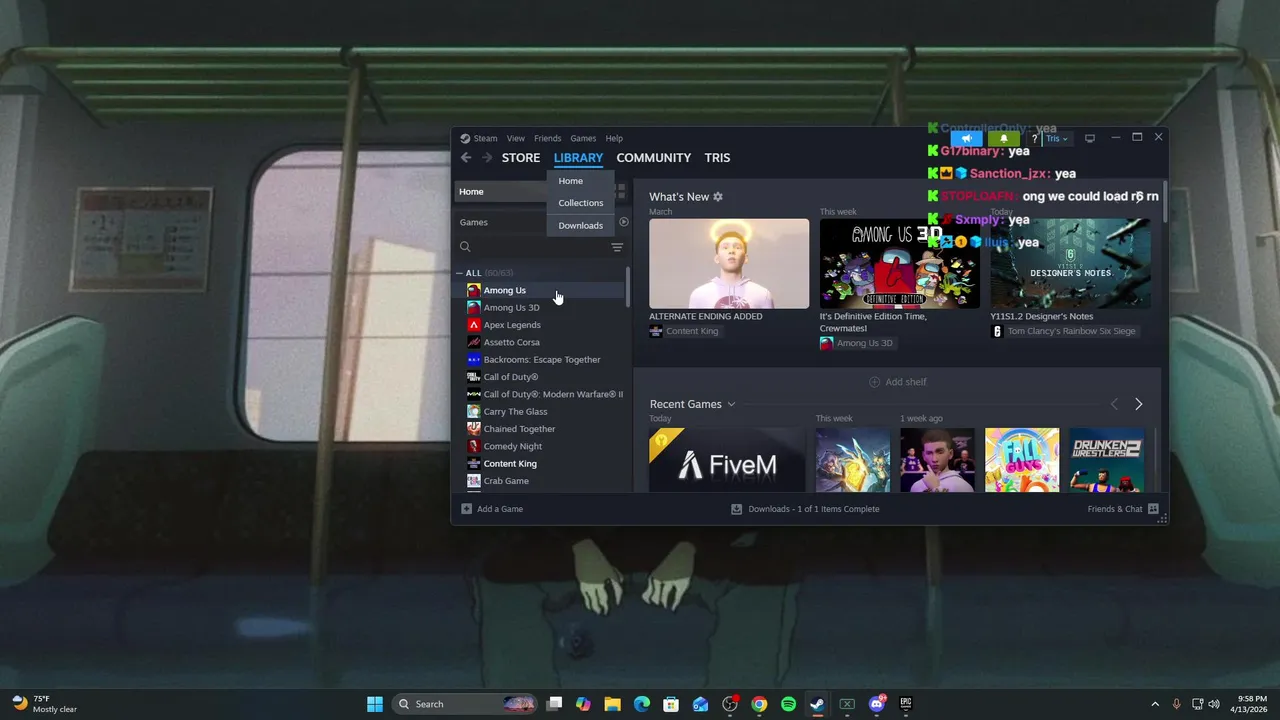Click the Downloads status icon
This screenshot has width=1280, height=720.
(737, 509)
